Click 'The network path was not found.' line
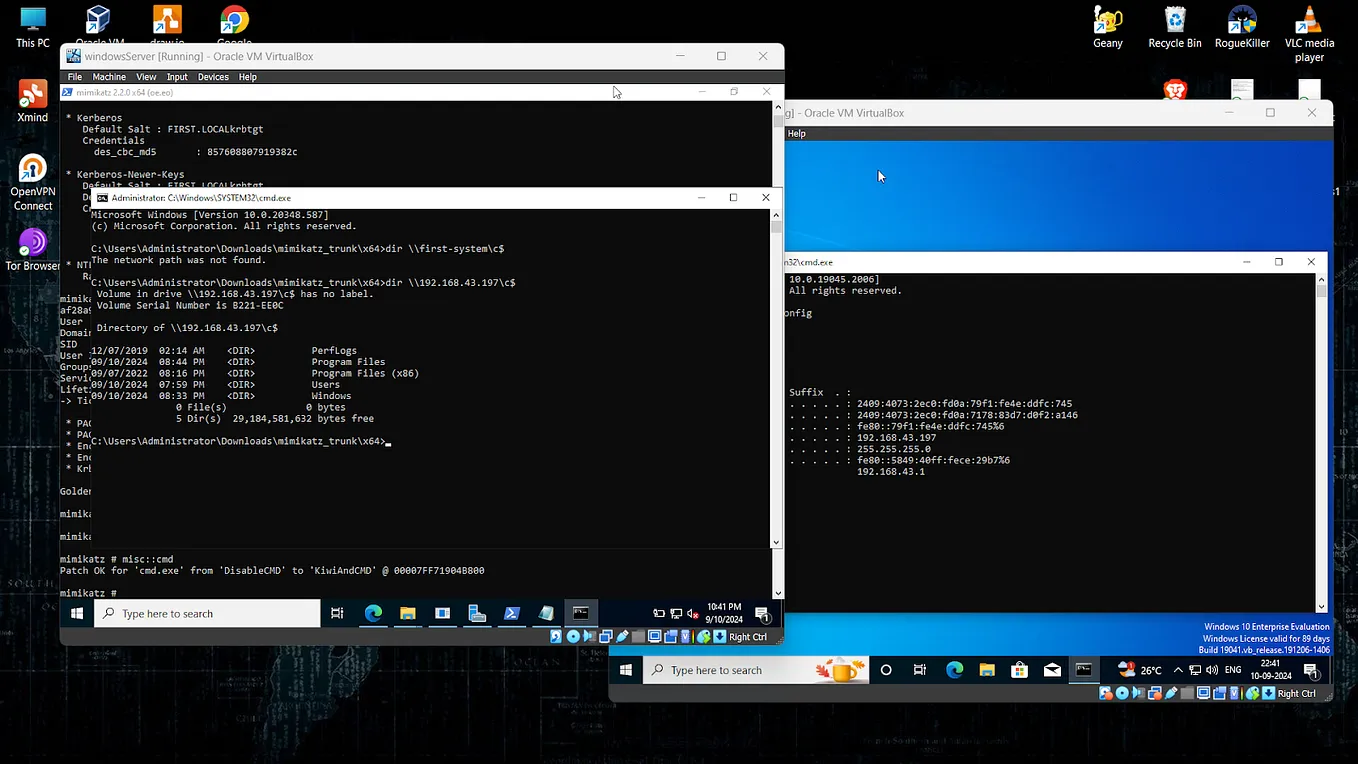 pos(178,260)
